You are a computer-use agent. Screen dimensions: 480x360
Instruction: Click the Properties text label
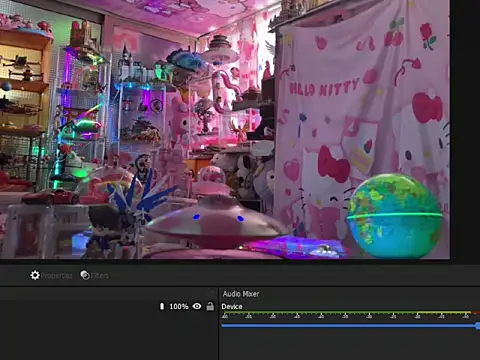56,276
